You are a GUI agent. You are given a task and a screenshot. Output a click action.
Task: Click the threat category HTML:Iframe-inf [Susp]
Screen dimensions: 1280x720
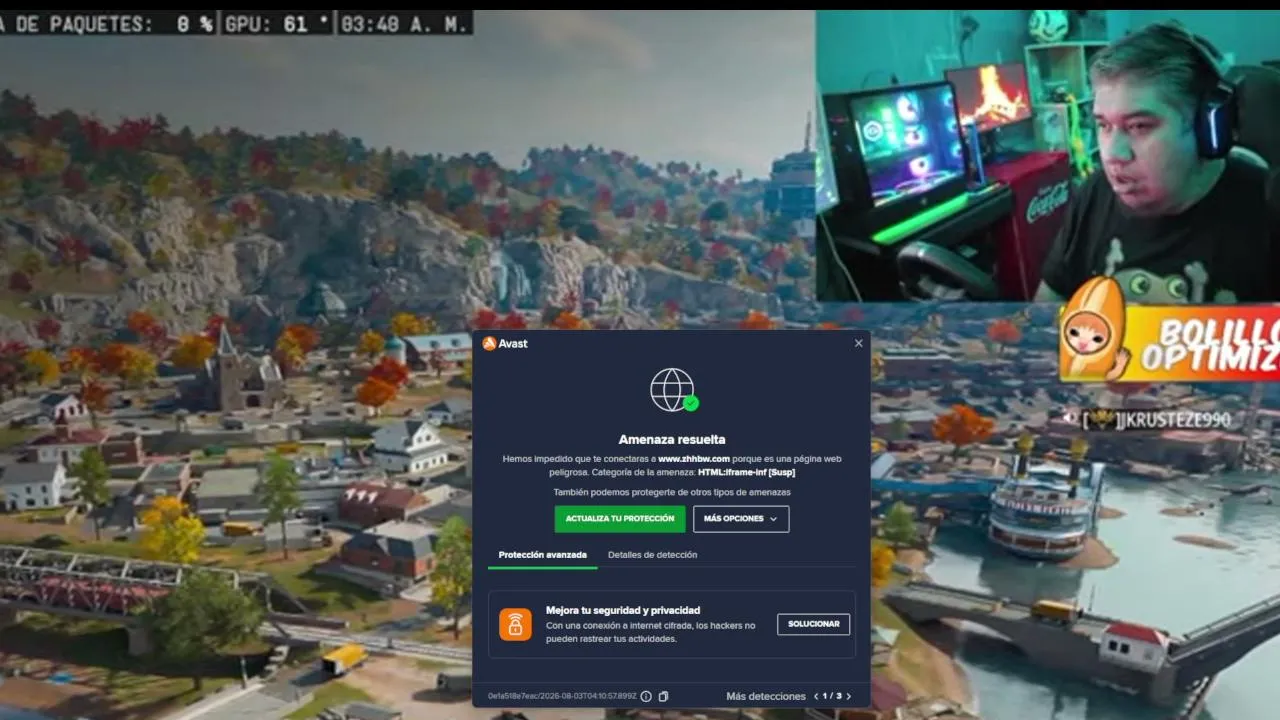click(746, 472)
